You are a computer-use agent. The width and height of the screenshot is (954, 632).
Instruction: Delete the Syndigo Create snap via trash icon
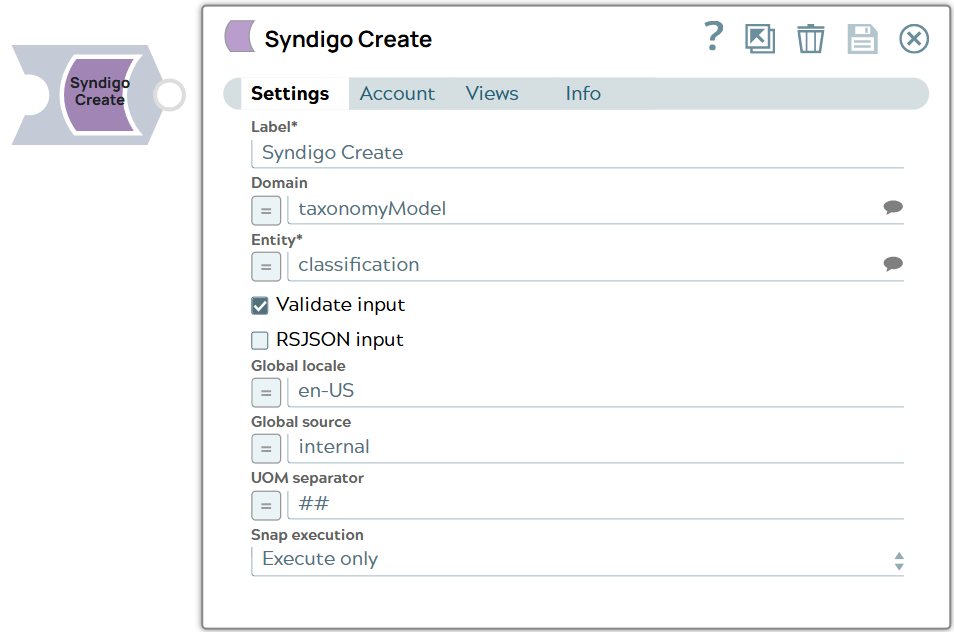point(811,38)
